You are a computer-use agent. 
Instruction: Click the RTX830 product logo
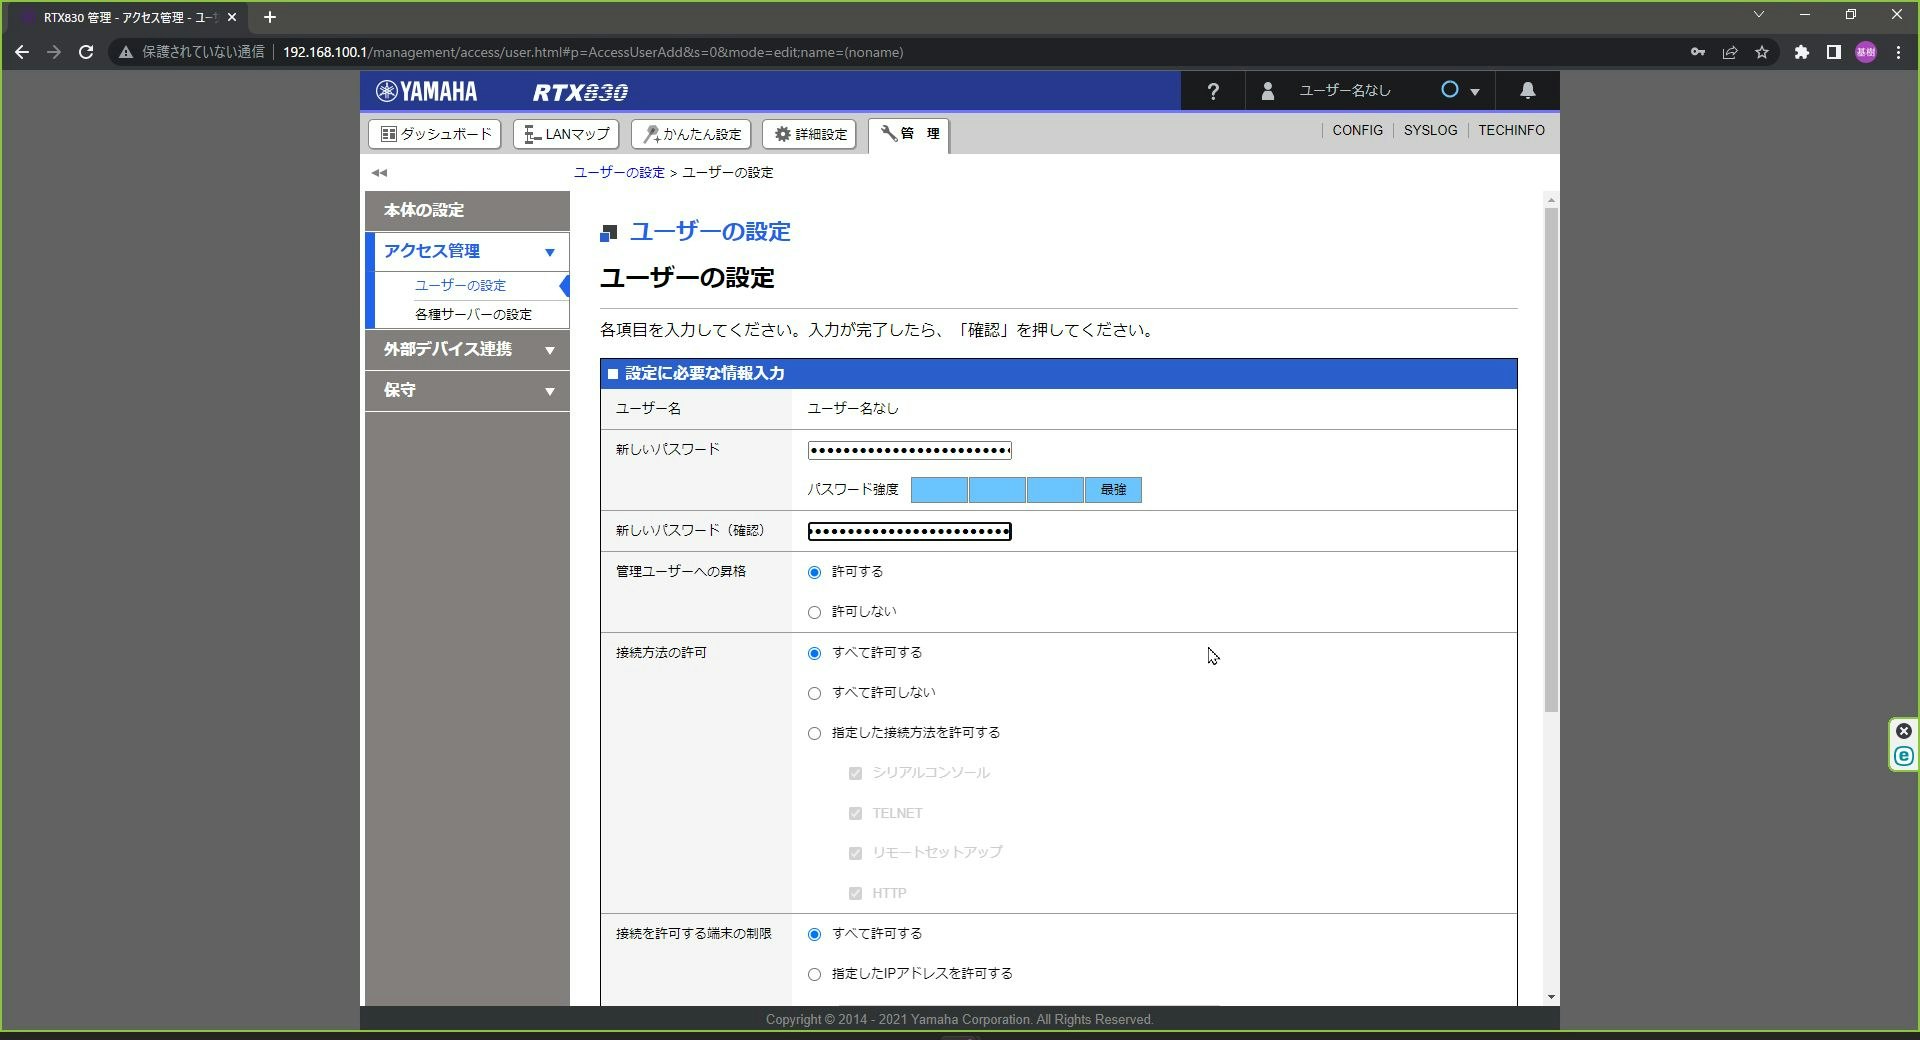click(580, 93)
